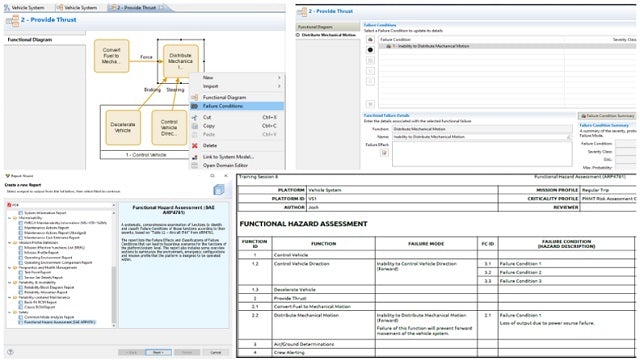
Task: Collapse the Maintainability folder
Action: point(10,218)
